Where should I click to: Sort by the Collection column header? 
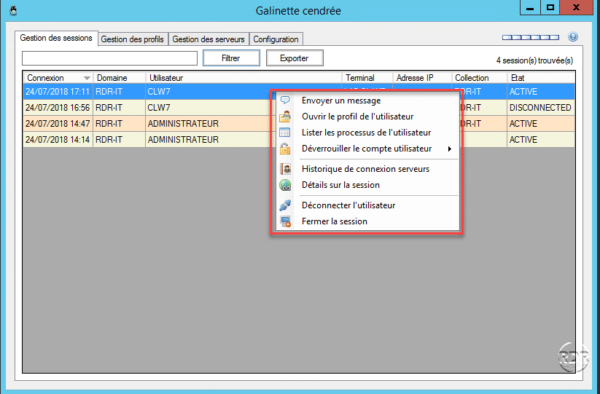pyautogui.click(x=479, y=78)
